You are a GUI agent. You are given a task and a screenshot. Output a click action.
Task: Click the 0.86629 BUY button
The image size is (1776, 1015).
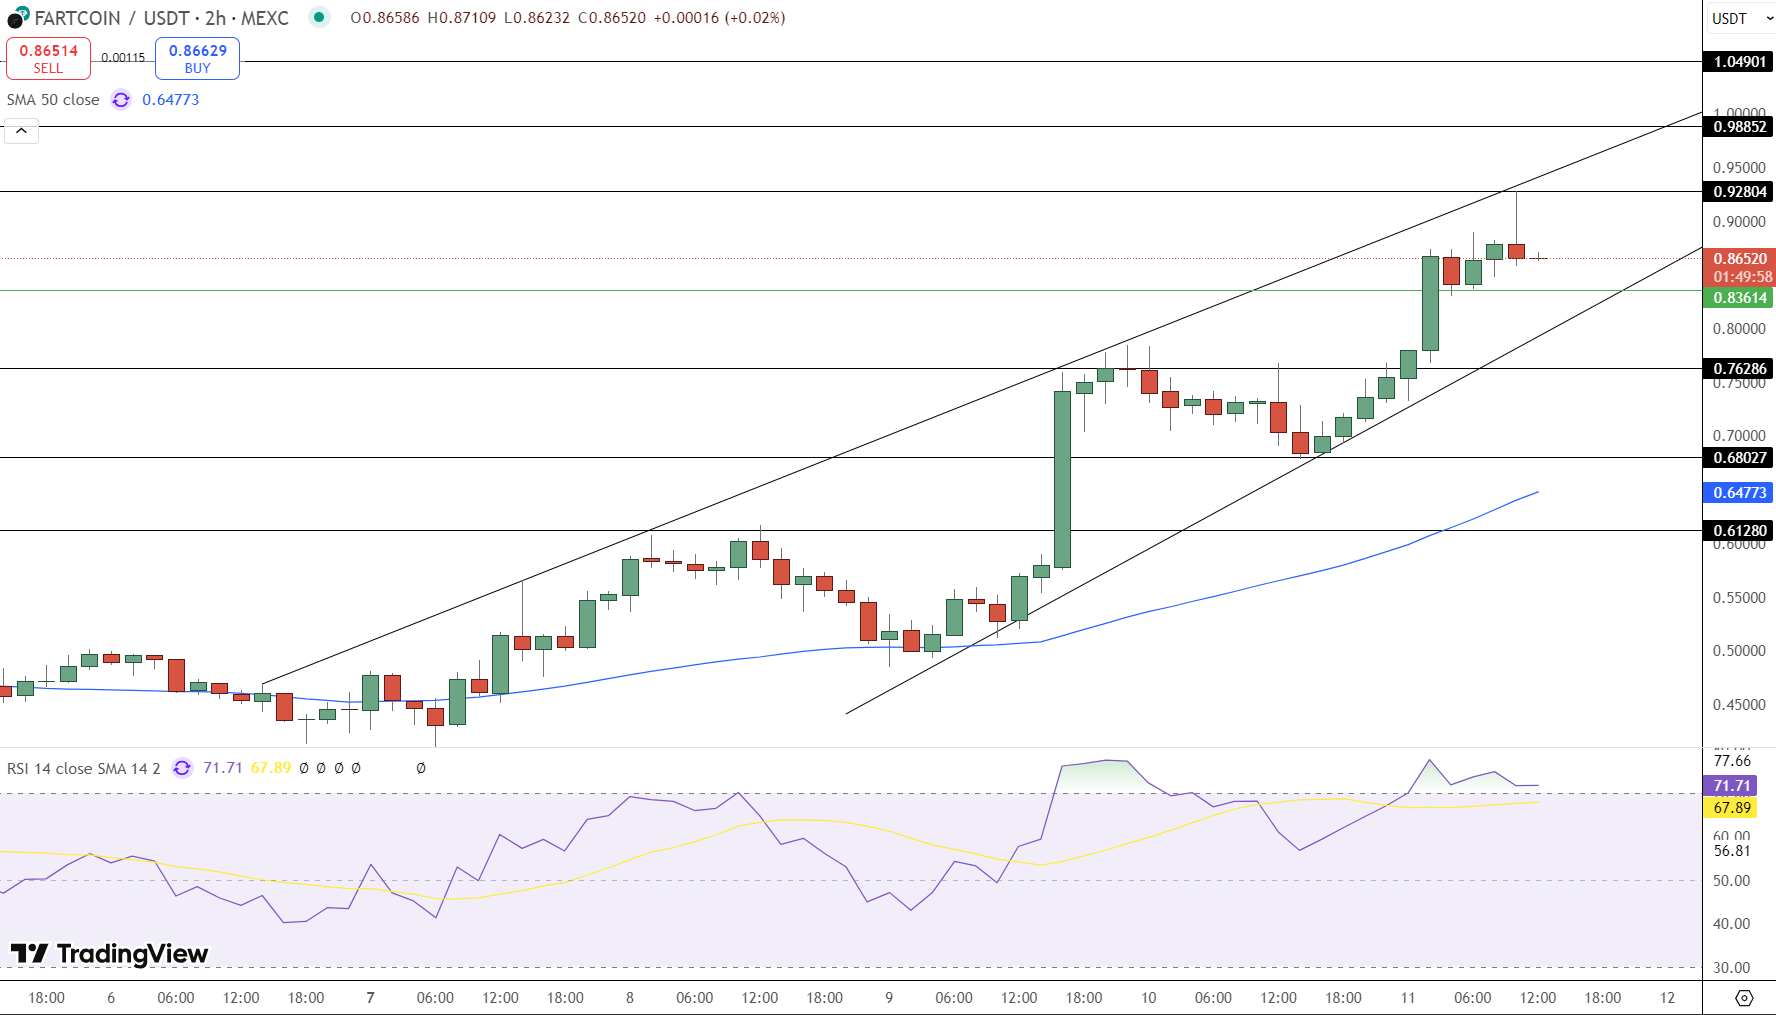click(197, 58)
